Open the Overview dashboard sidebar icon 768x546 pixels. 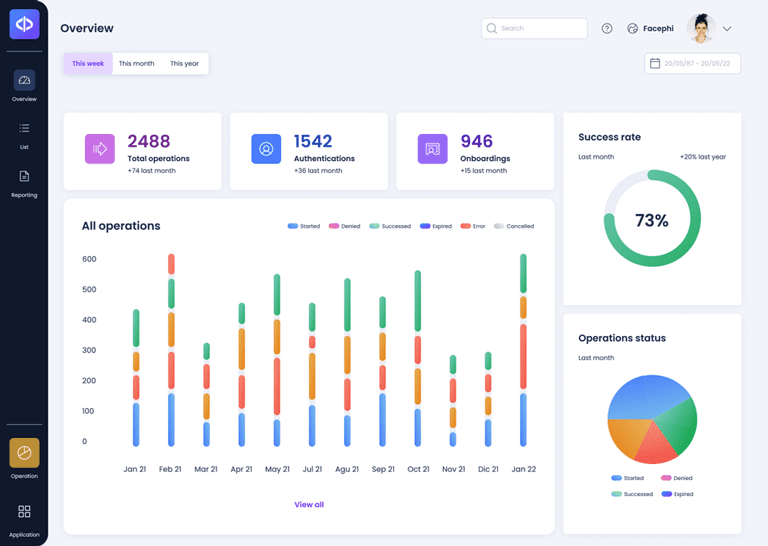tap(24, 80)
